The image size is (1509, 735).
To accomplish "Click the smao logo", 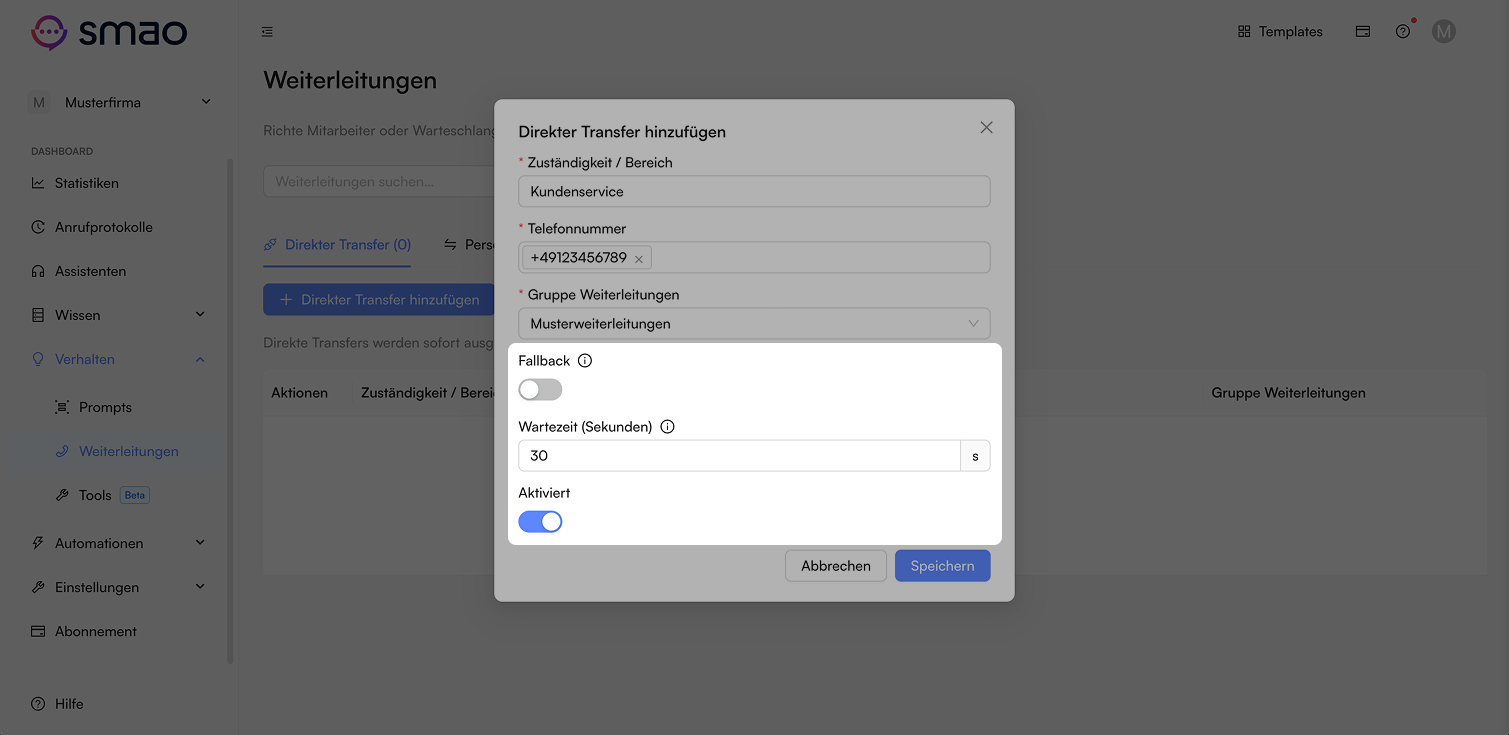I will point(108,32).
